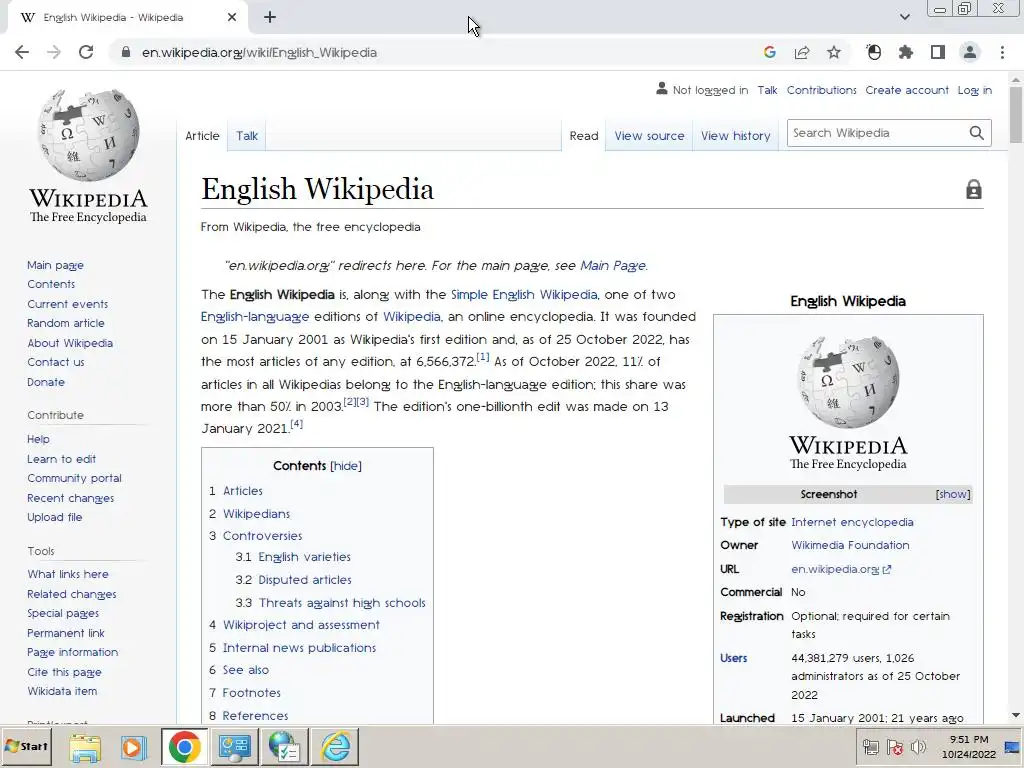The height and width of the screenshot is (768, 1024).
Task: Jump to the Controversies section
Action: point(263,536)
